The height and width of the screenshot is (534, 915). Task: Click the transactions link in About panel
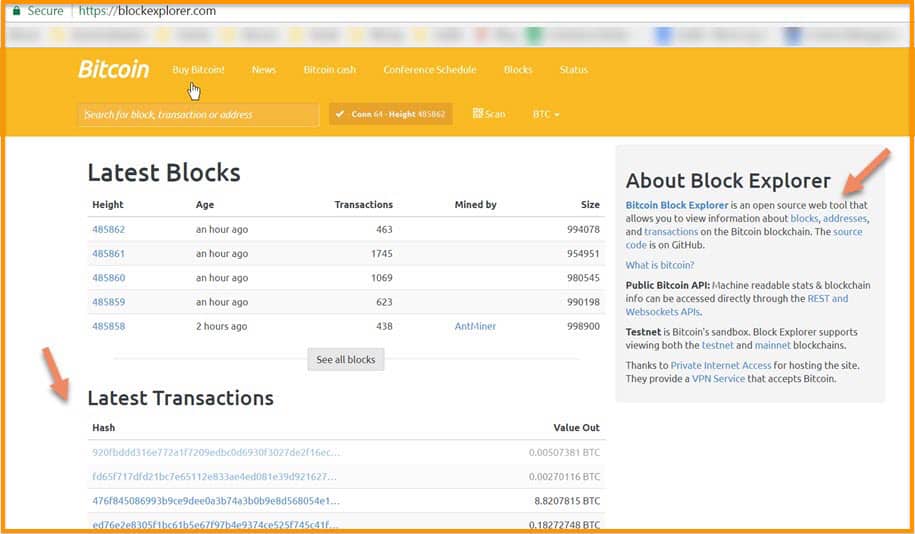pyautogui.click(x=671, y=232)
